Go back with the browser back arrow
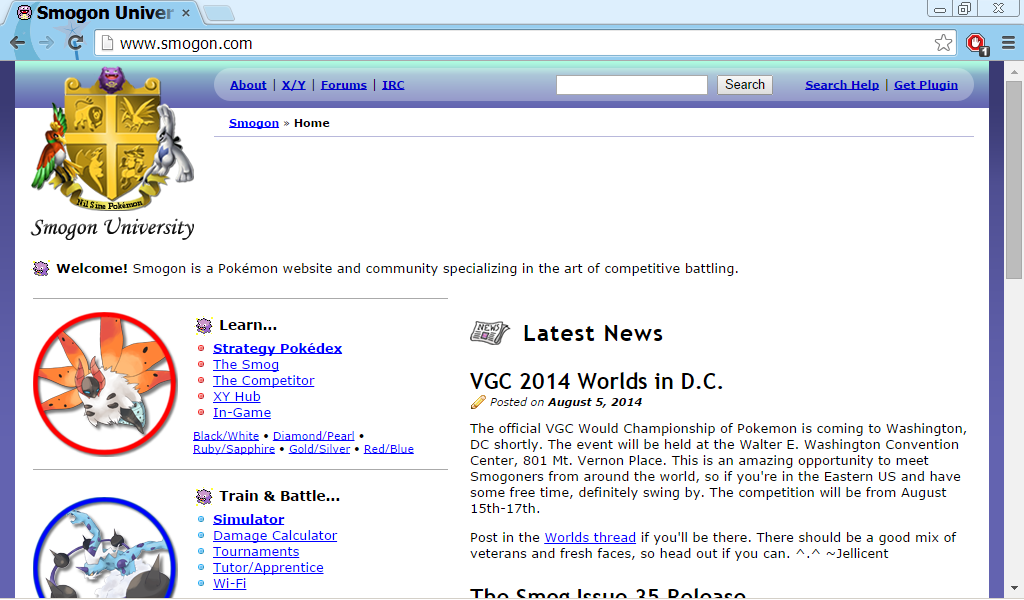 [18, 43]
